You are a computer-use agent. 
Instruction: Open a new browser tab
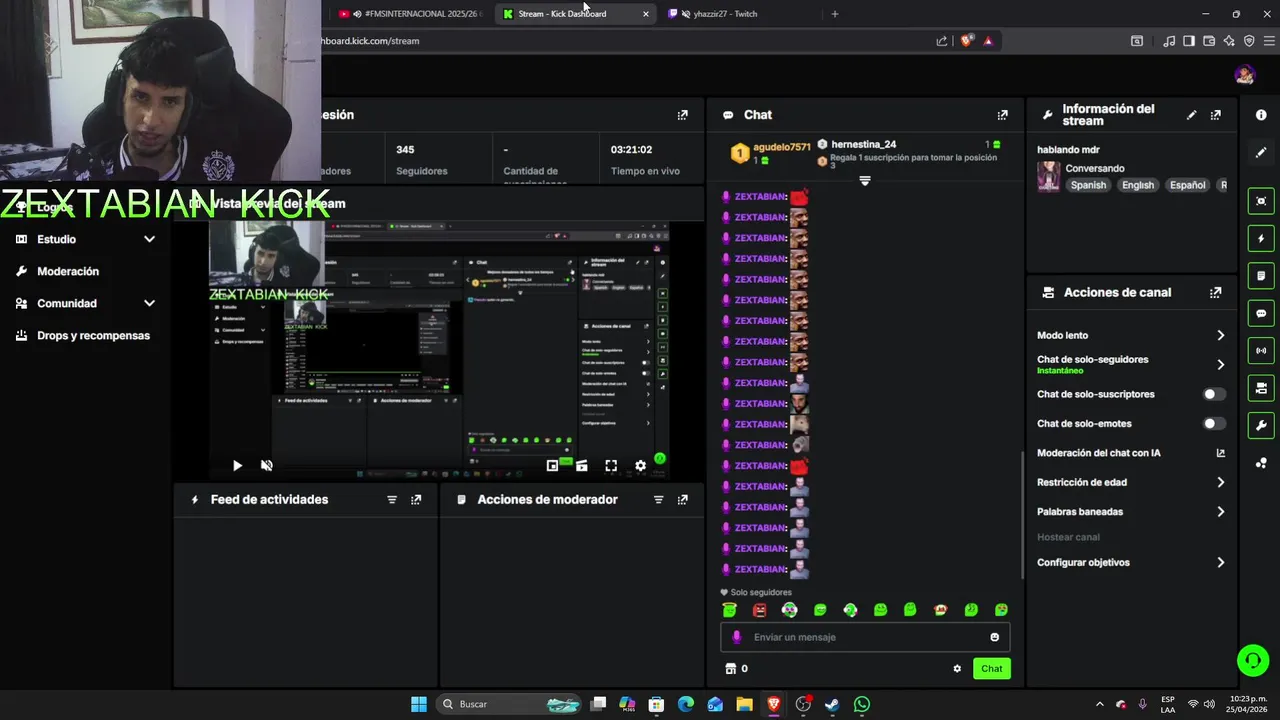point(835,14)
